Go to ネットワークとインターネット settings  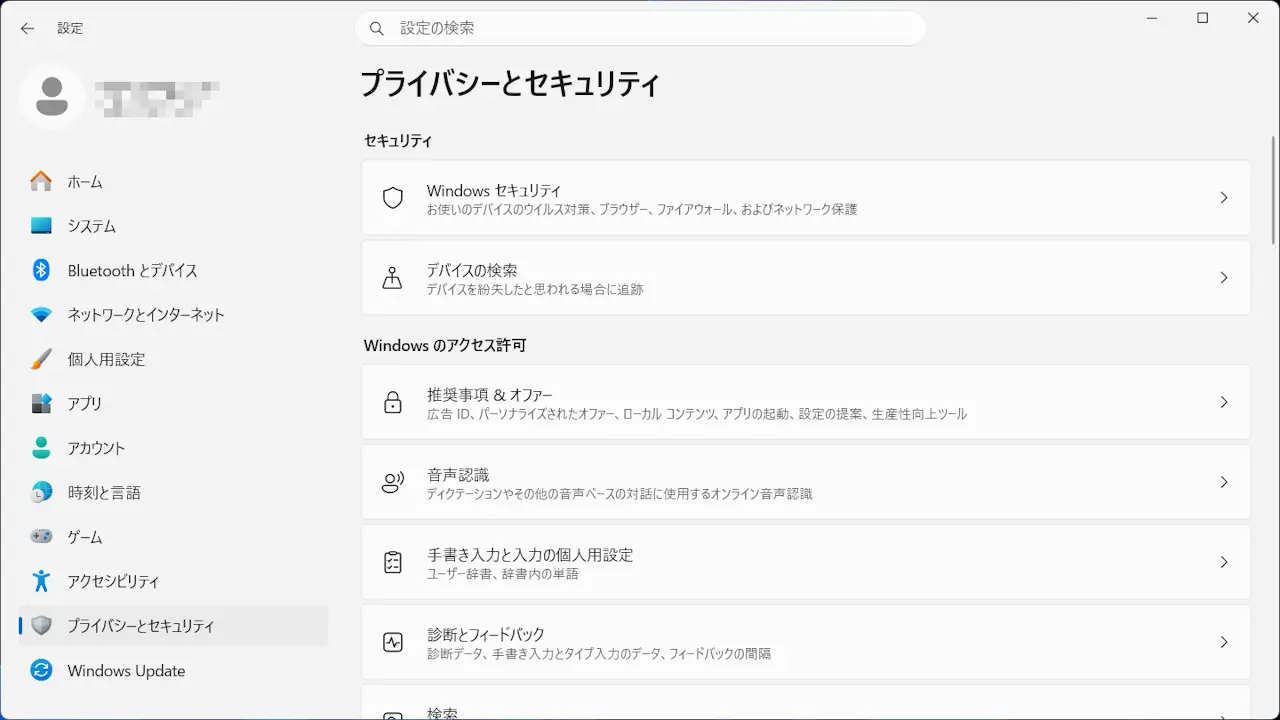tap(145, 315)
